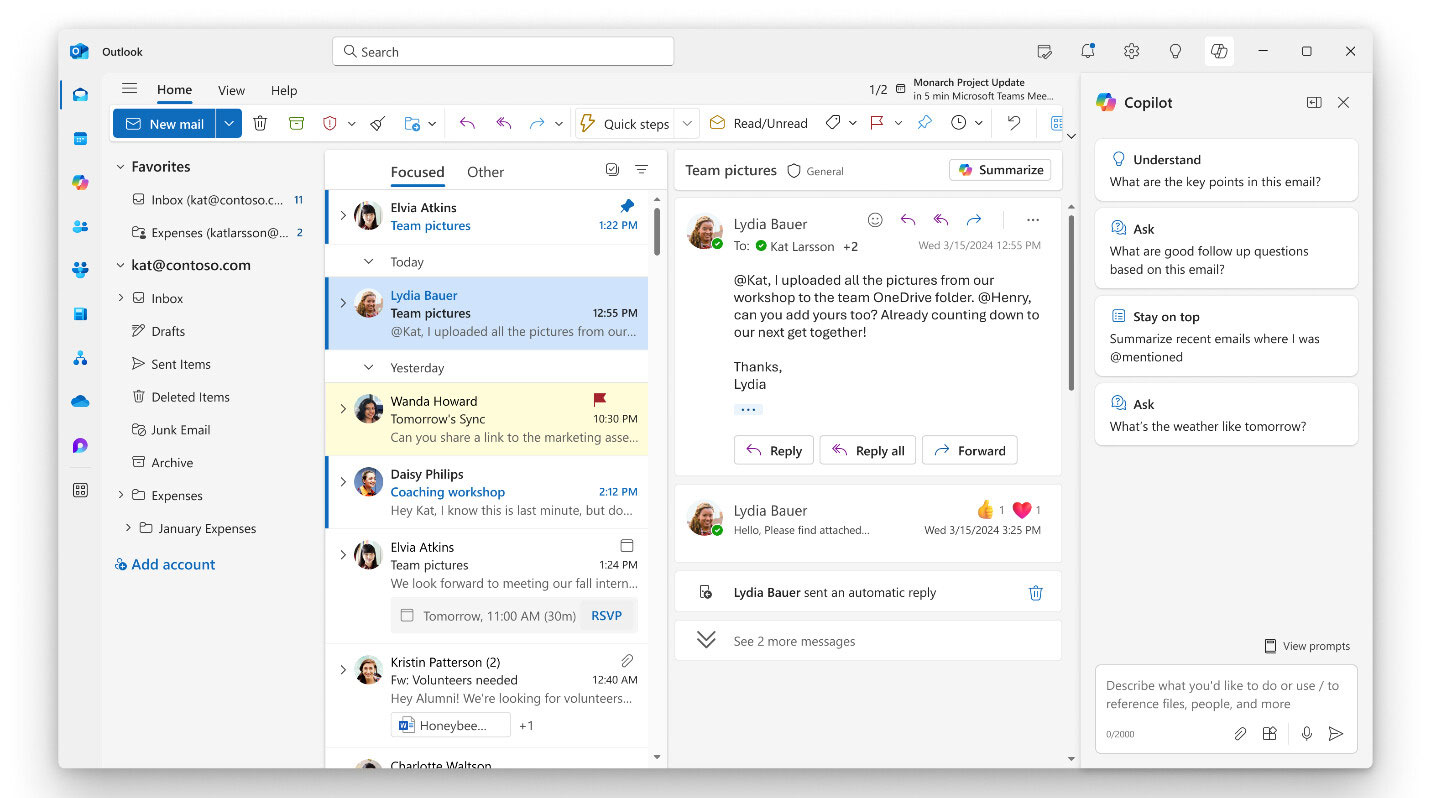
Task: Click the New mail button
Action: [164, 123]
